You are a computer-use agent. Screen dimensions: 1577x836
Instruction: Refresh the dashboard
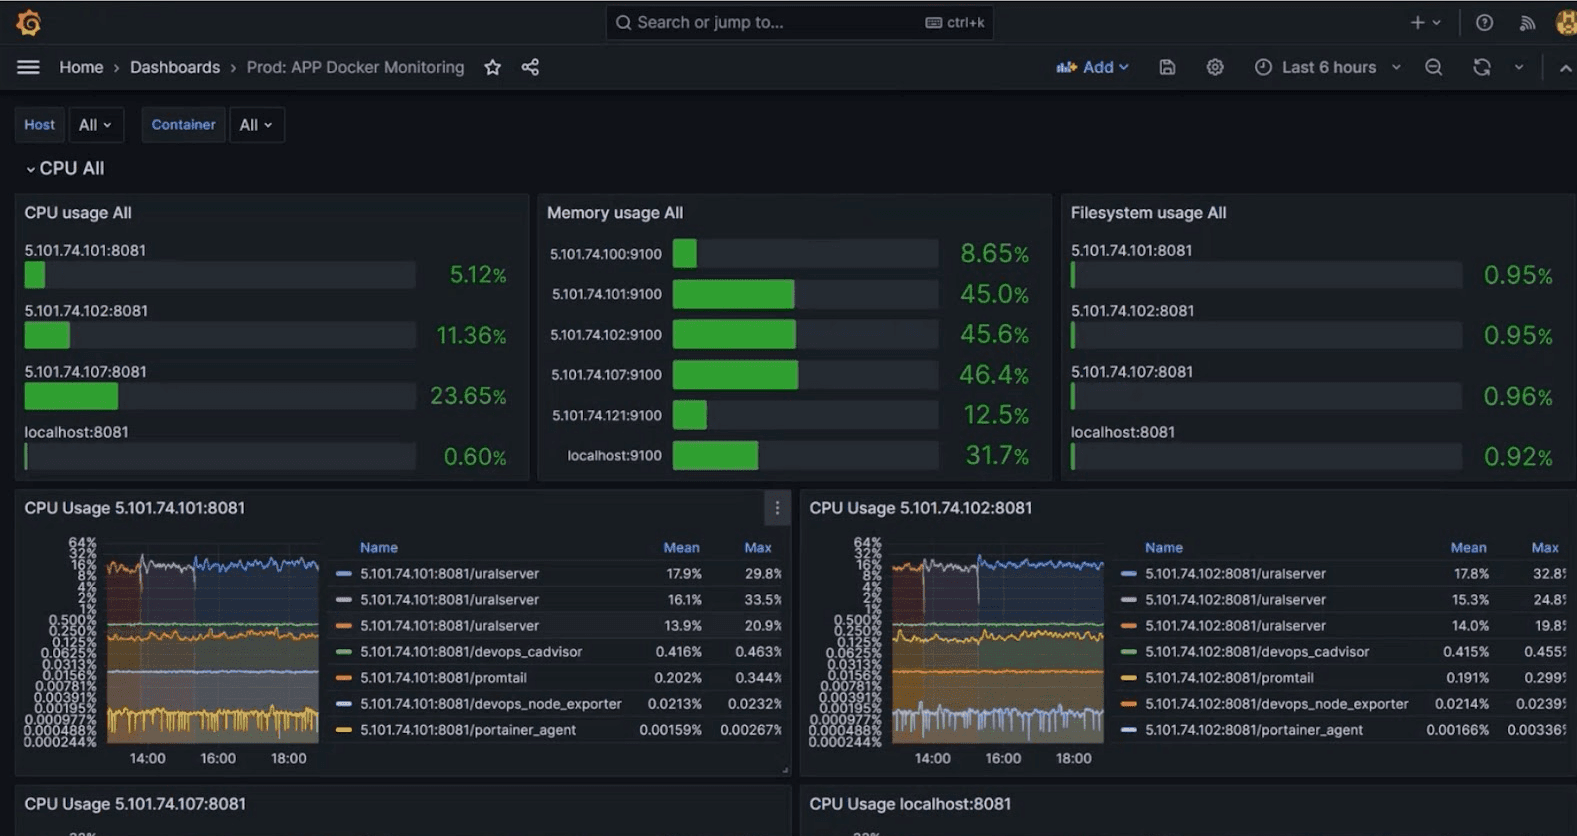(x=1481, y=67)
